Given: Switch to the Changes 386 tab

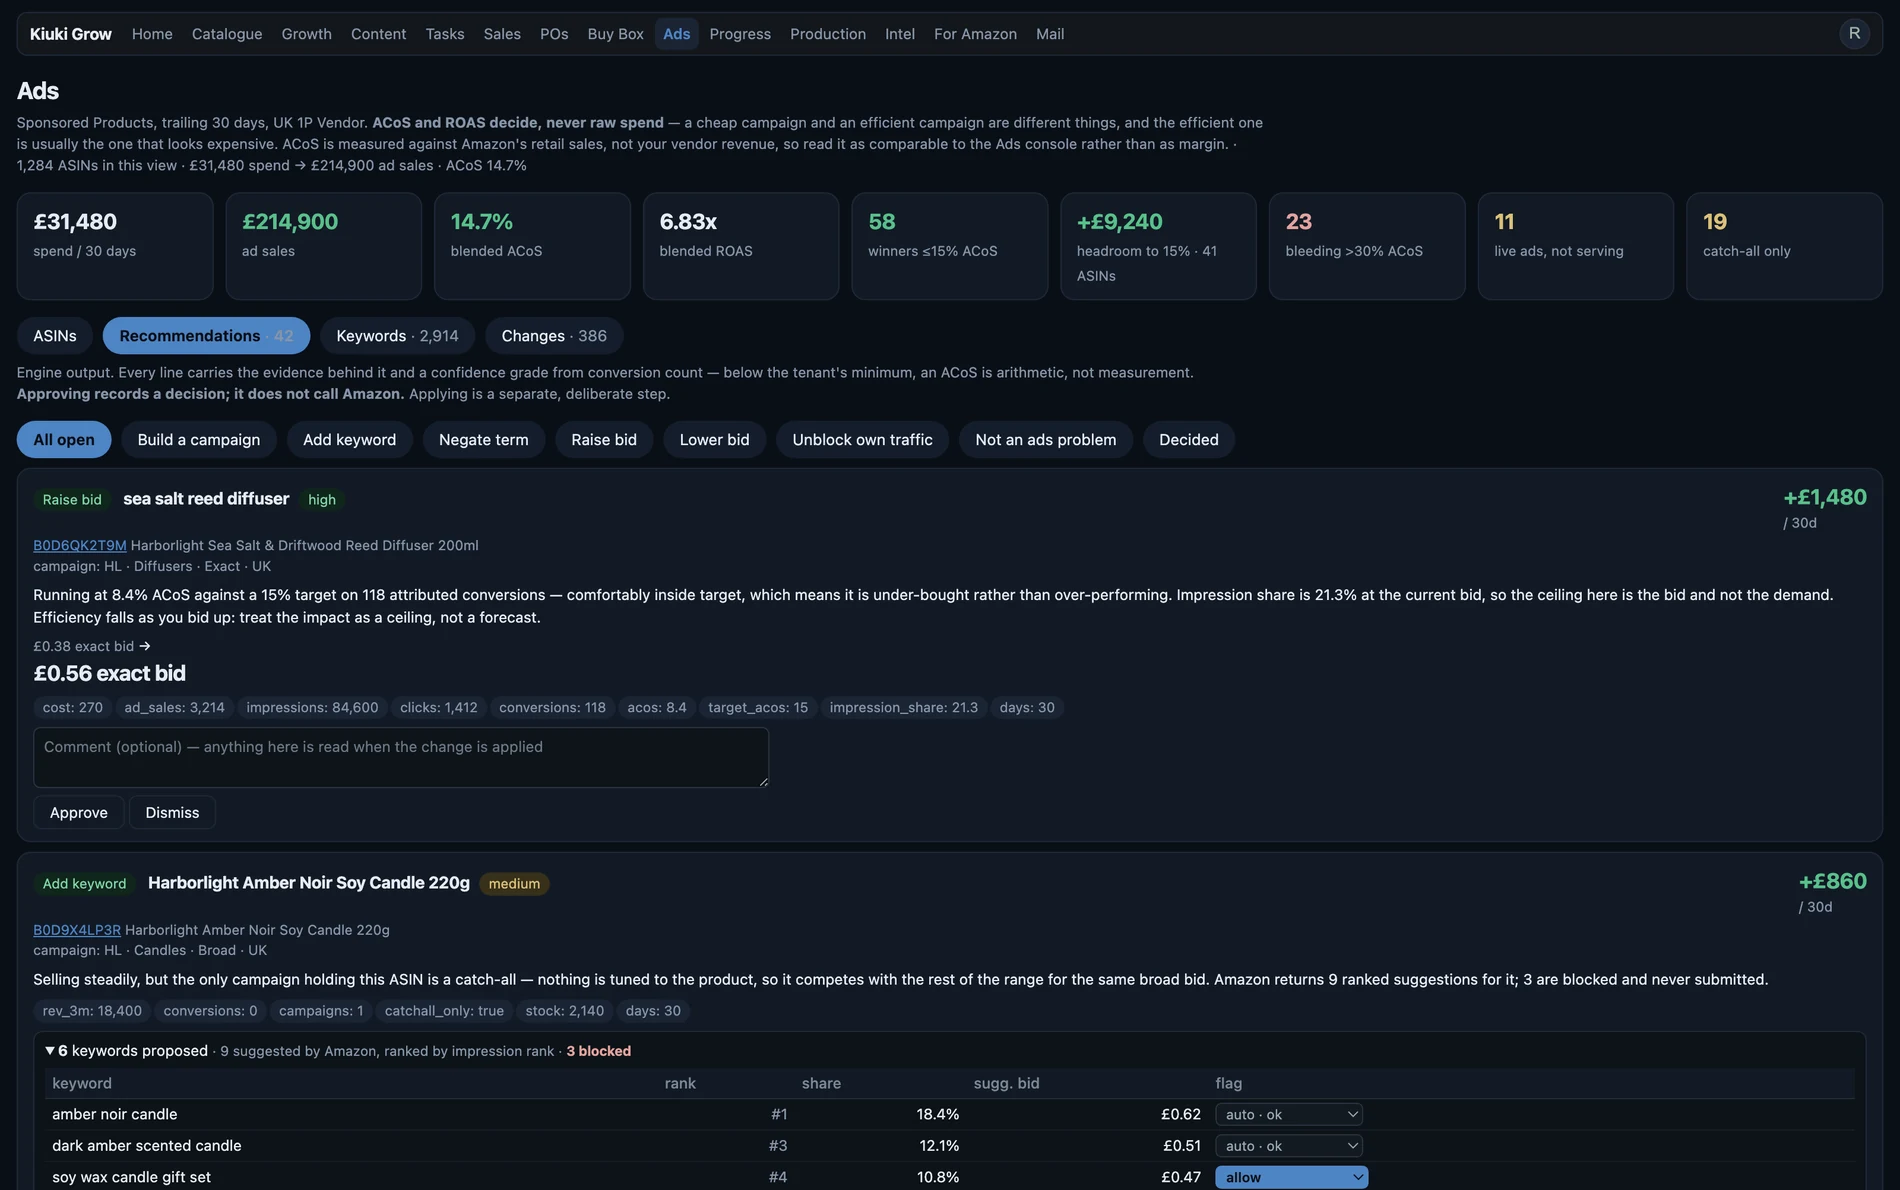Looking at the screenshot, I should 554,335.
